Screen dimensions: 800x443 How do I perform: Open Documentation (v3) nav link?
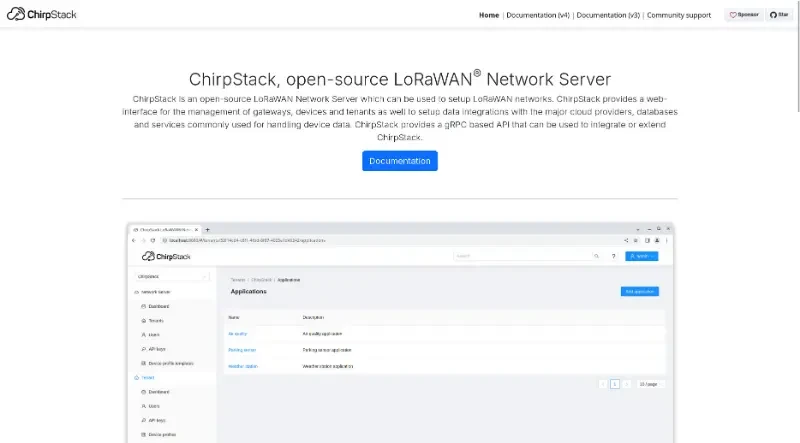608,15
